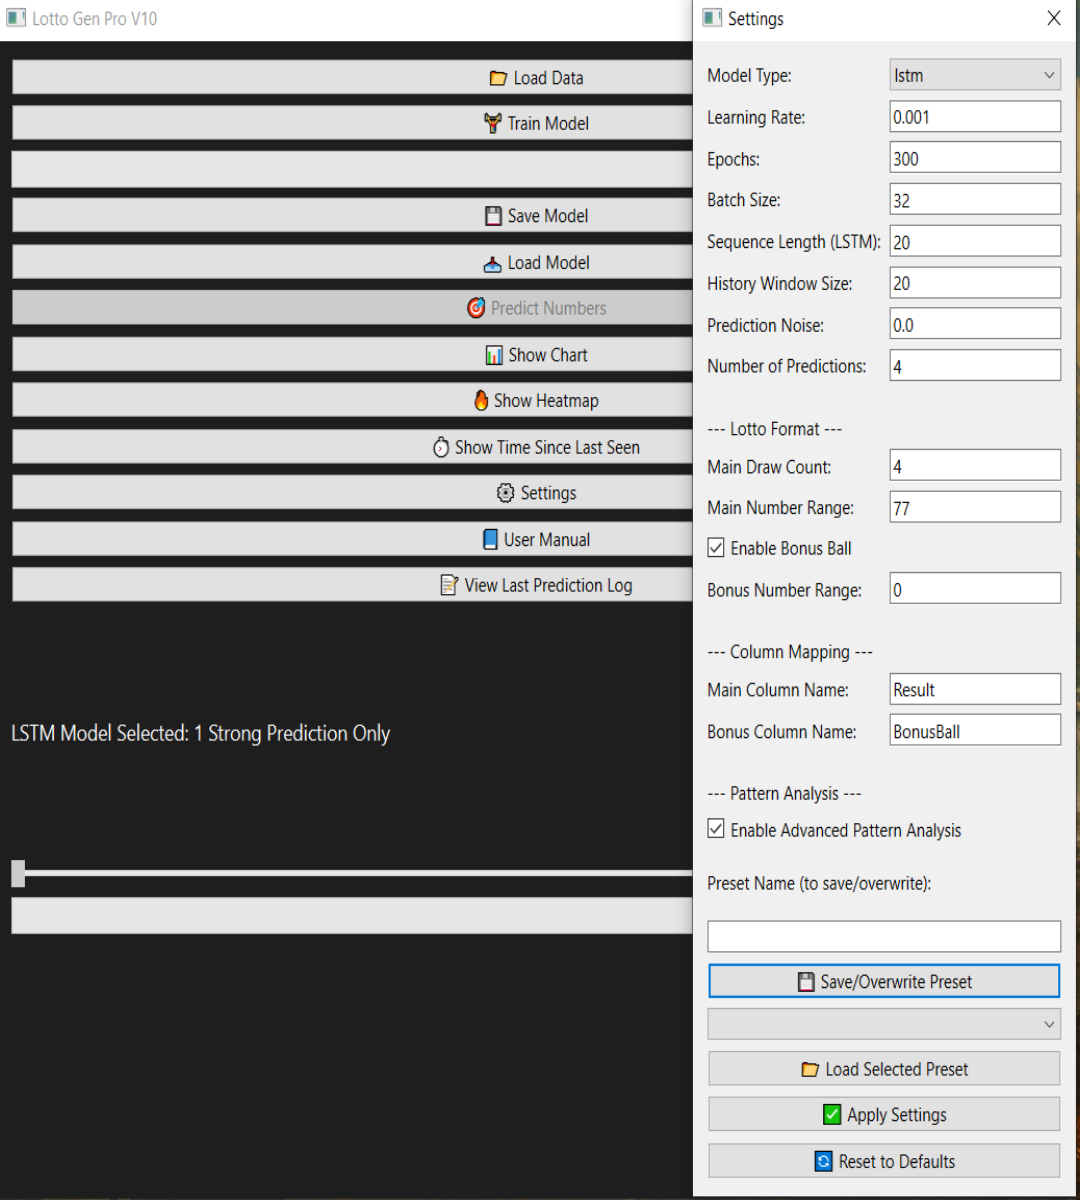The height and width of the screenshot is (1200, 1080).
Task: Click the flame icon for Show Heatmap
Action: pos(481,400)
